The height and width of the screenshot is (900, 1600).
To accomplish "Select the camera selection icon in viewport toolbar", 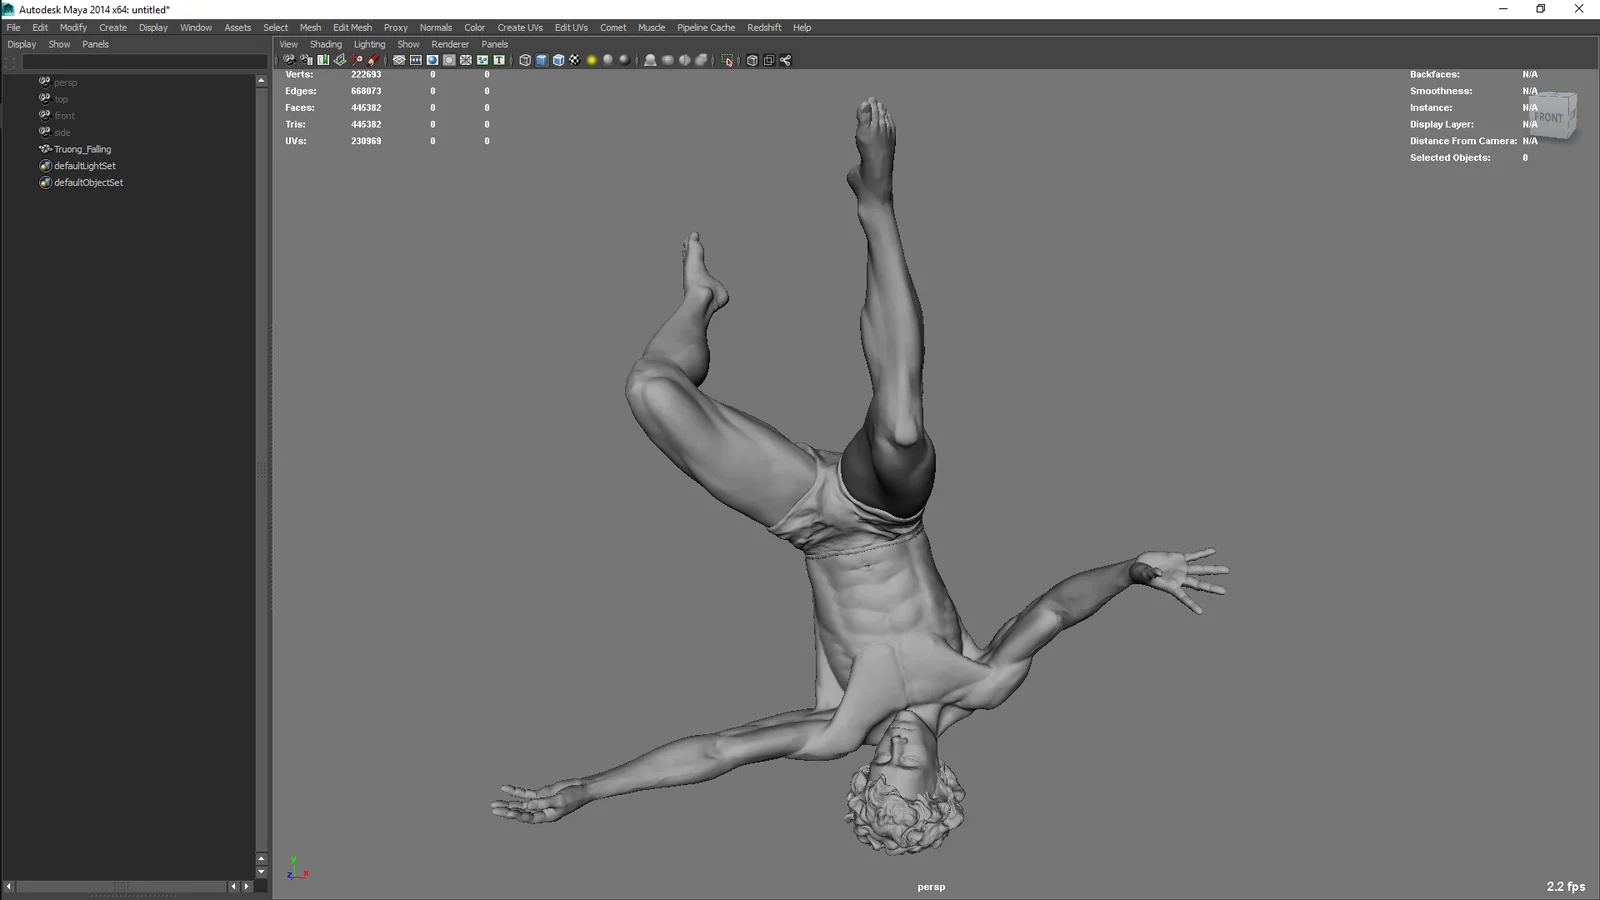I will 288,60.
